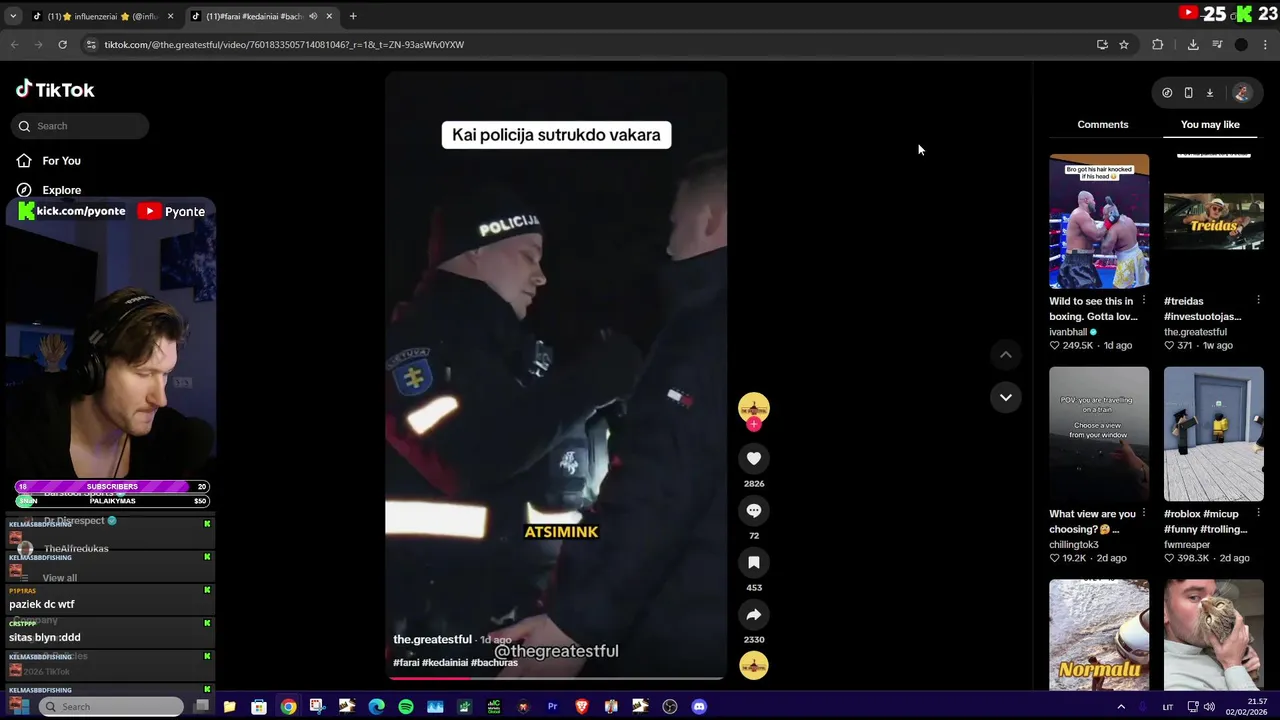Image resolution: width=1280 pixels, height=720 pixels.
Task: Go to the next video arrow
Action: point(1006,397)
